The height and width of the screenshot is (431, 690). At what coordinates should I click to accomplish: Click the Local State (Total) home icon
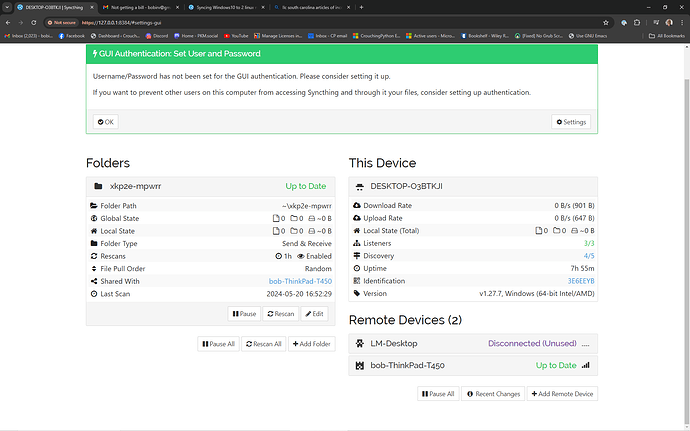(357, 230)
